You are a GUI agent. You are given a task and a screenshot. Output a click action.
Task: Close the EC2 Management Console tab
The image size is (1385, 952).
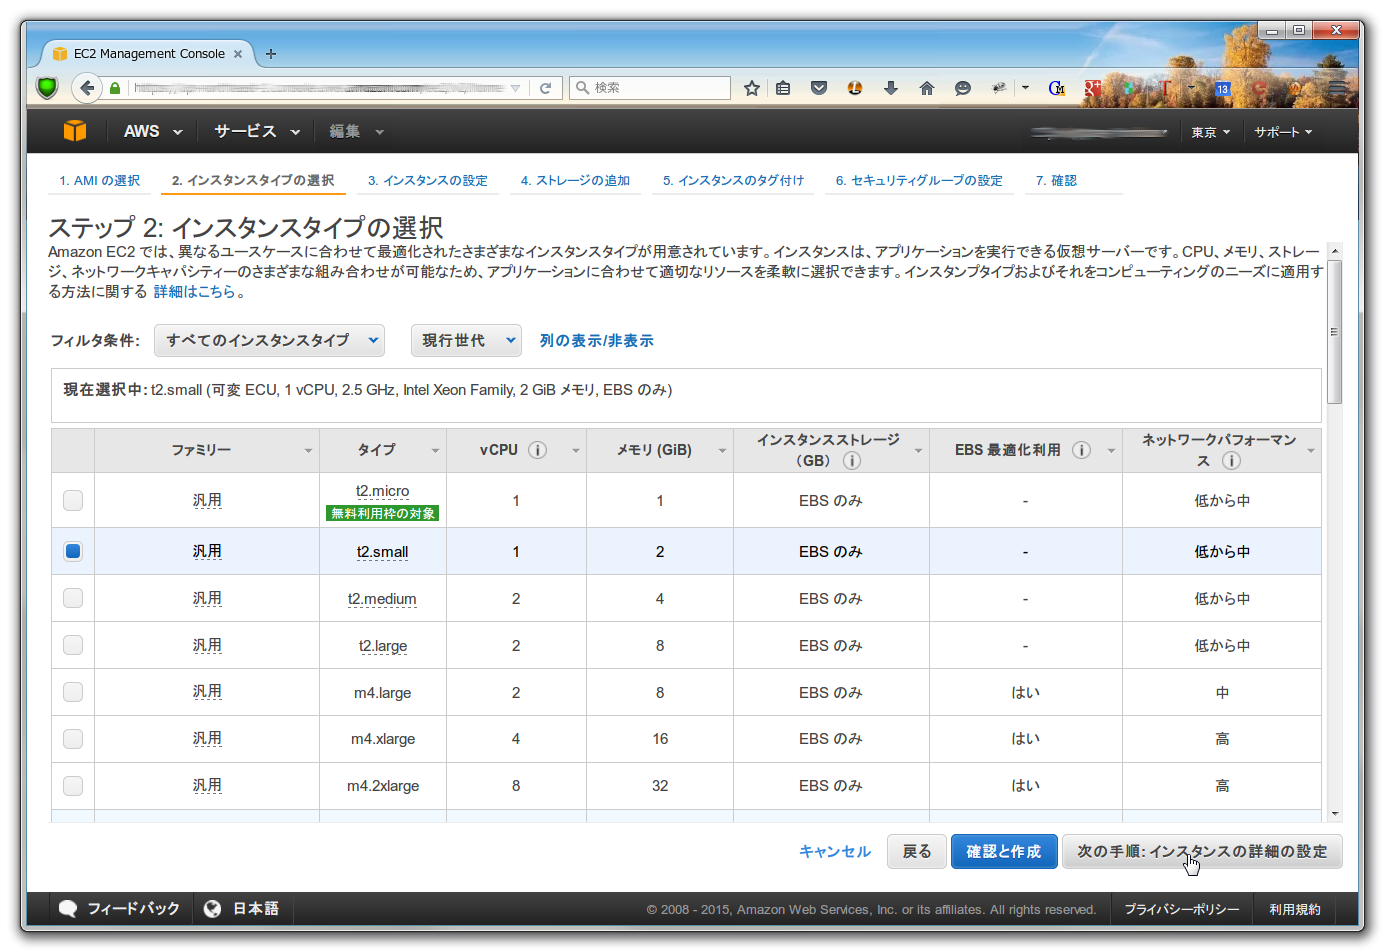click(x=238, y=54)
